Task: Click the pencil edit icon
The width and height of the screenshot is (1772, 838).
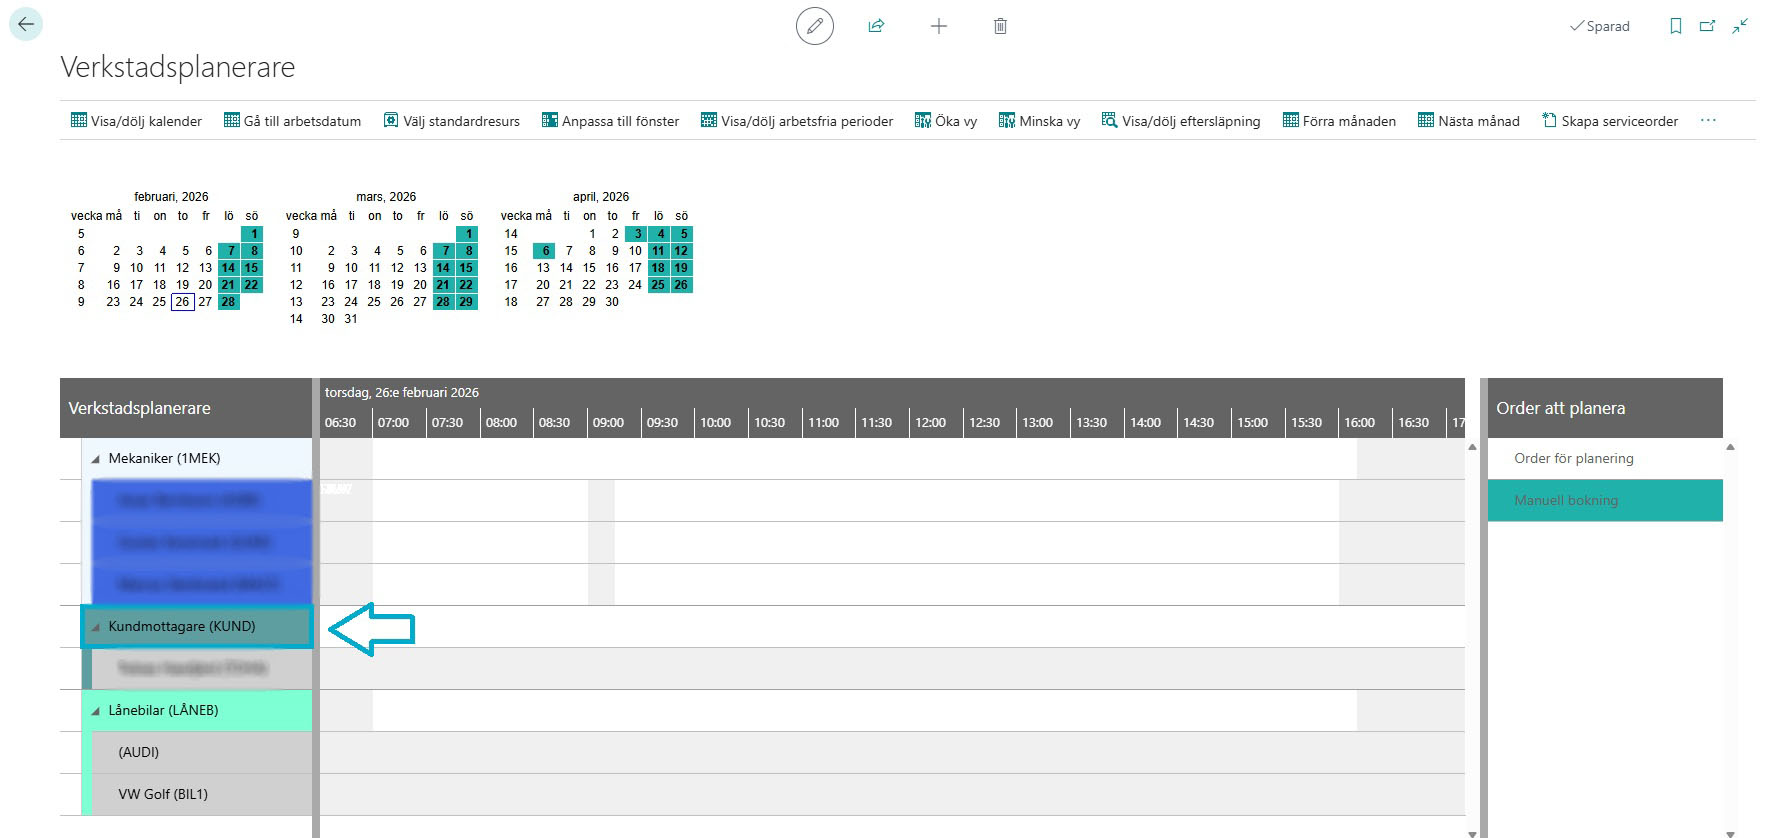Action: coord(814,26)
